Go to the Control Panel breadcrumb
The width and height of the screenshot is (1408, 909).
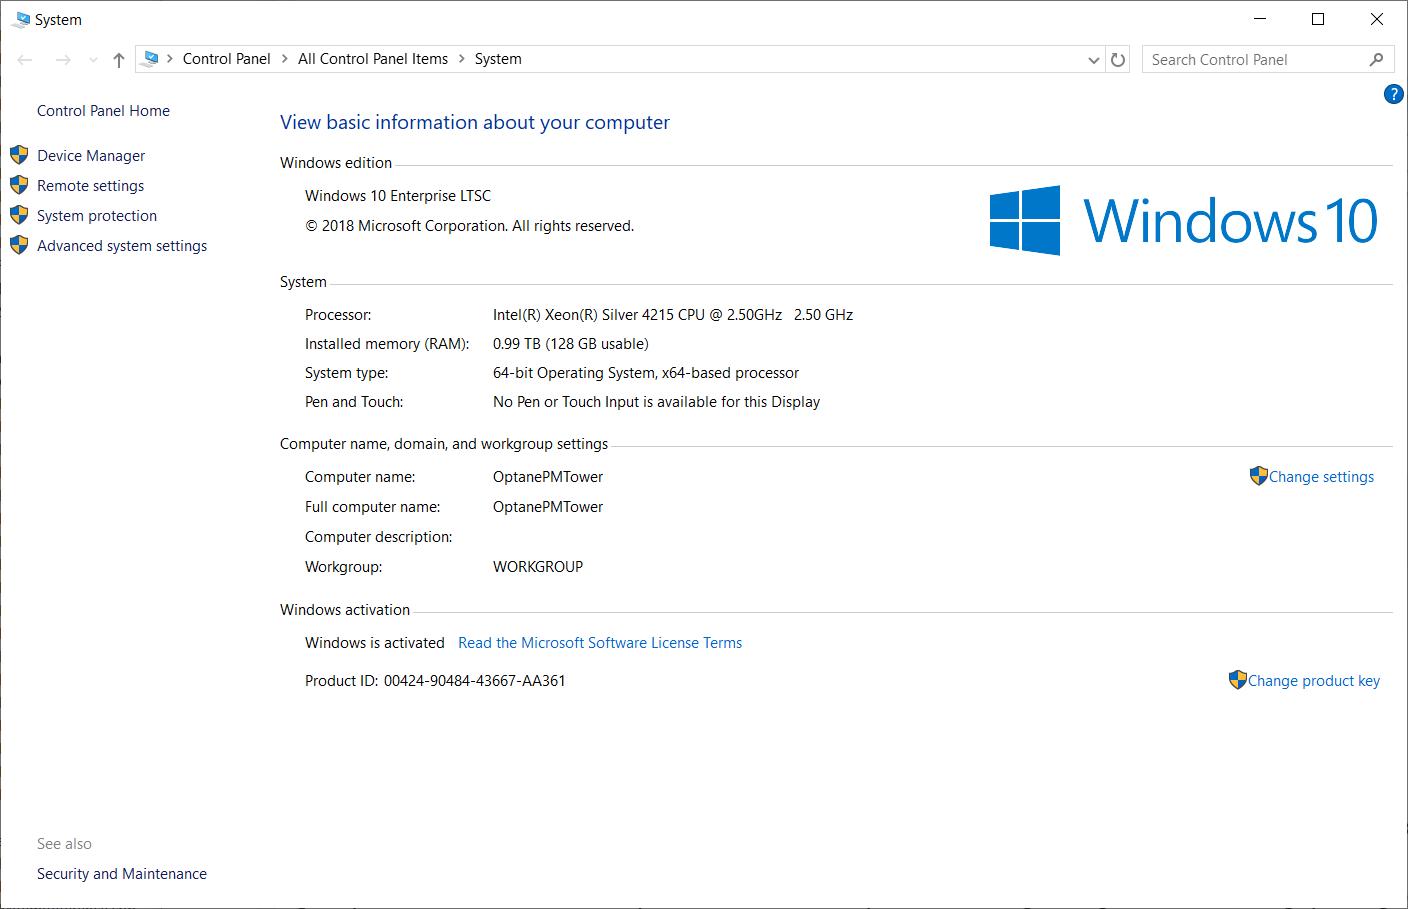click(226, 59)
